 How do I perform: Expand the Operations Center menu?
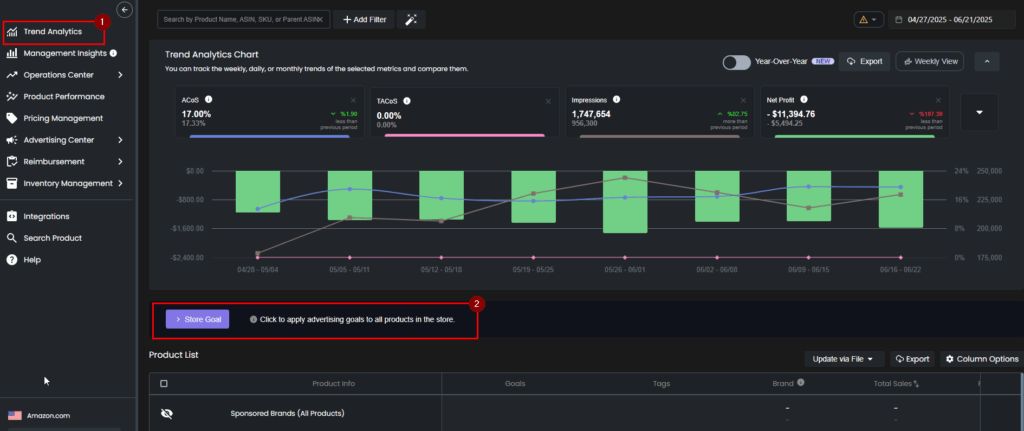click(120, 75)
